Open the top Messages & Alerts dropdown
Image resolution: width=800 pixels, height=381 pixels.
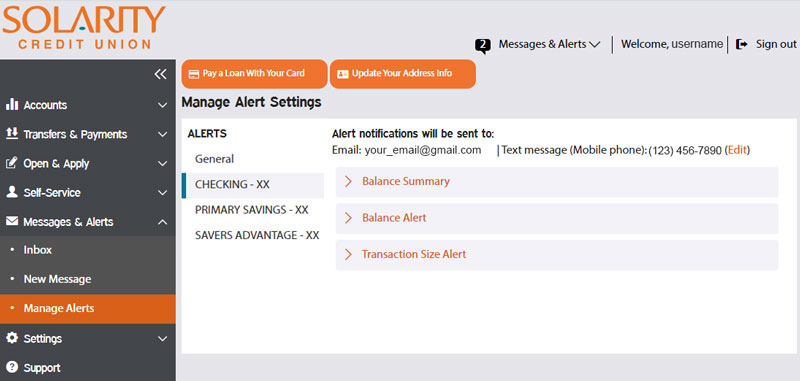(549, 44)
